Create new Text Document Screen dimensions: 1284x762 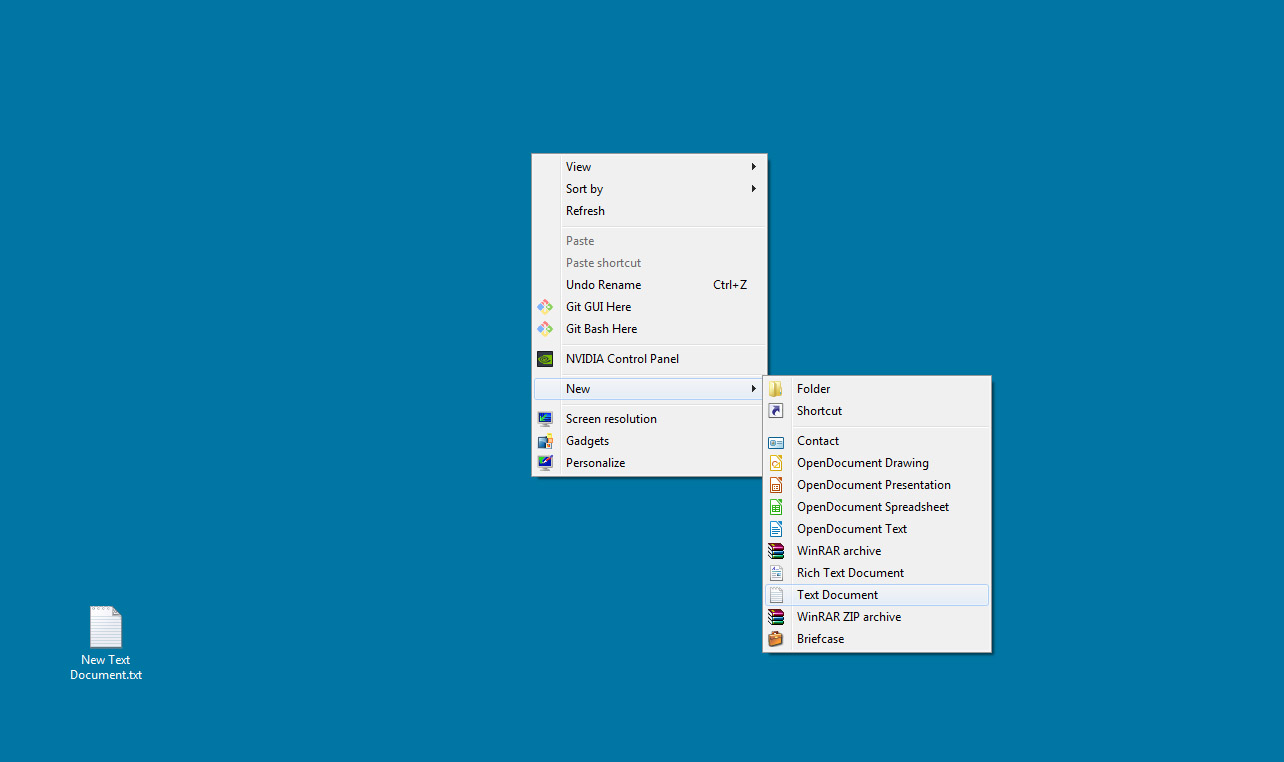877,595
